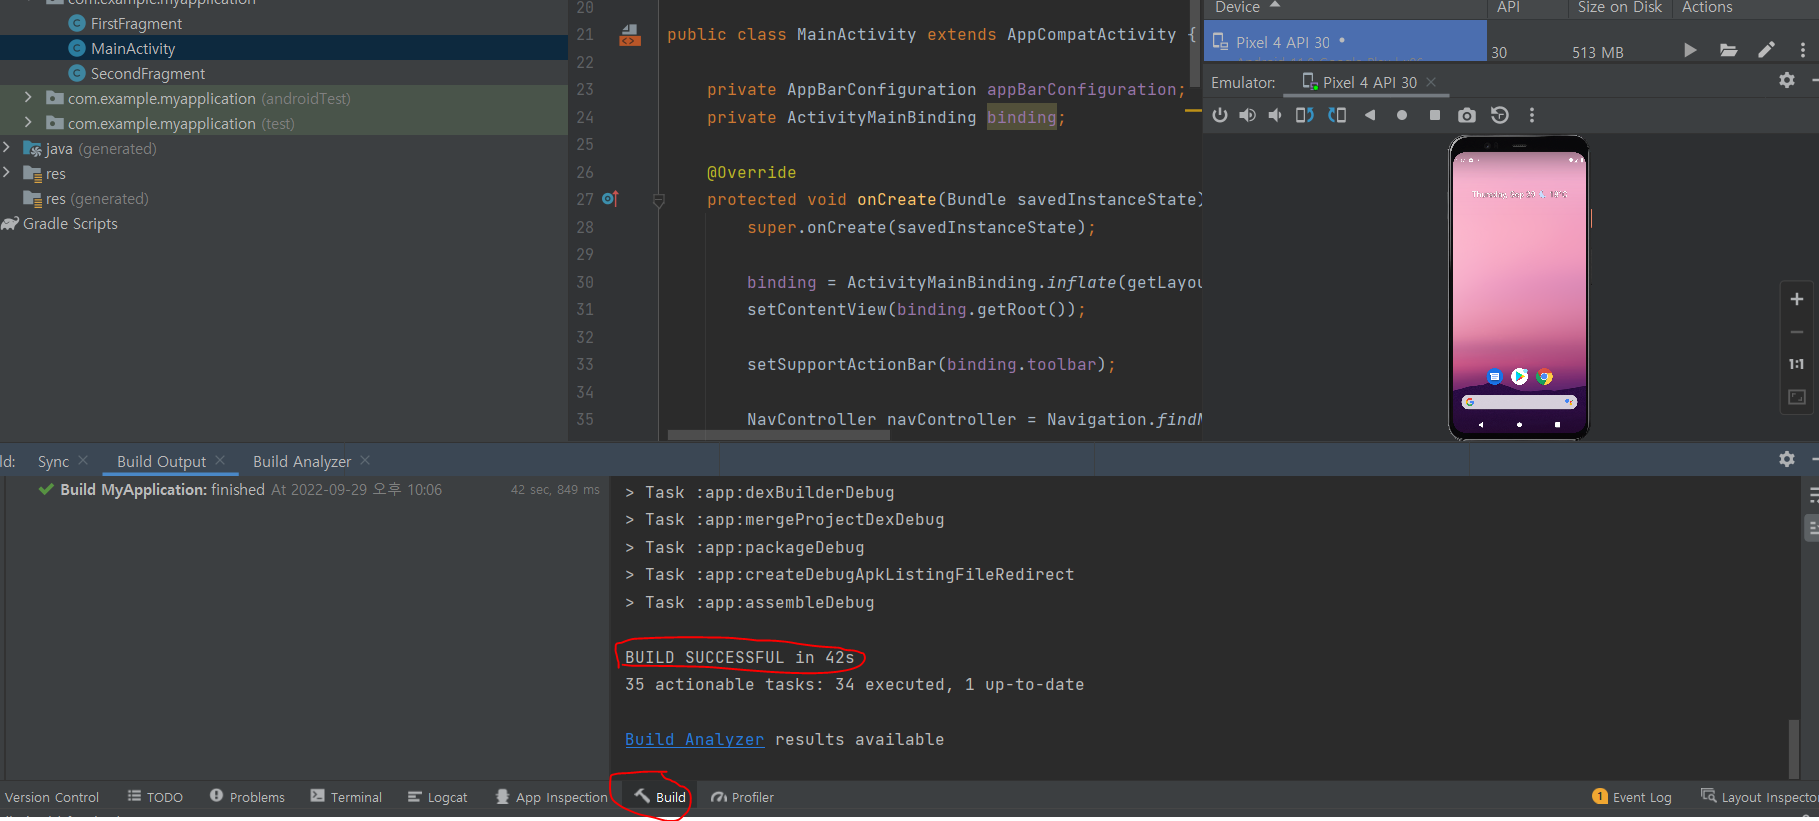Click the emulator home circle button
This screenshot has height=821, width=1819.
click(x=1402, y=115)
